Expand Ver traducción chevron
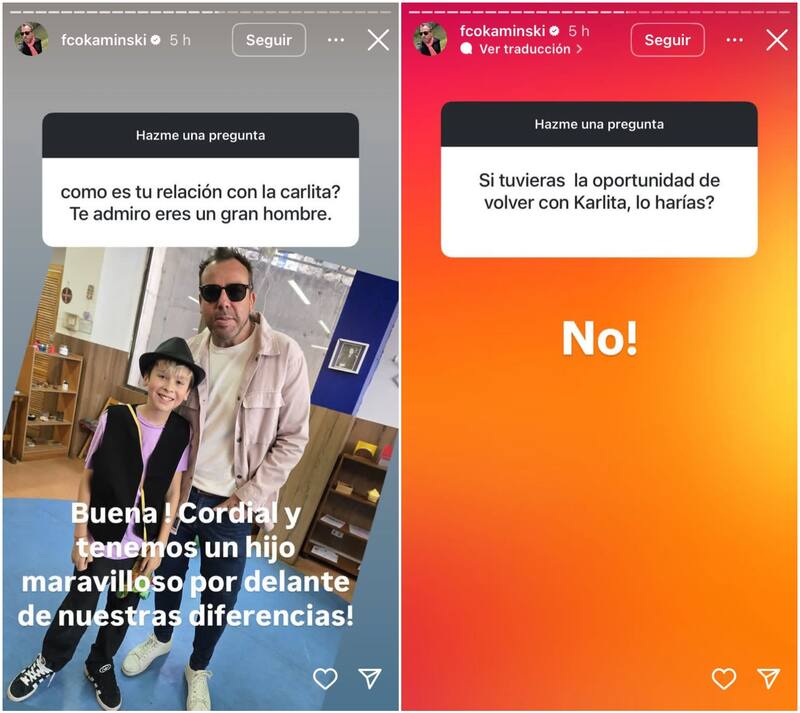 tap(579, 49)
